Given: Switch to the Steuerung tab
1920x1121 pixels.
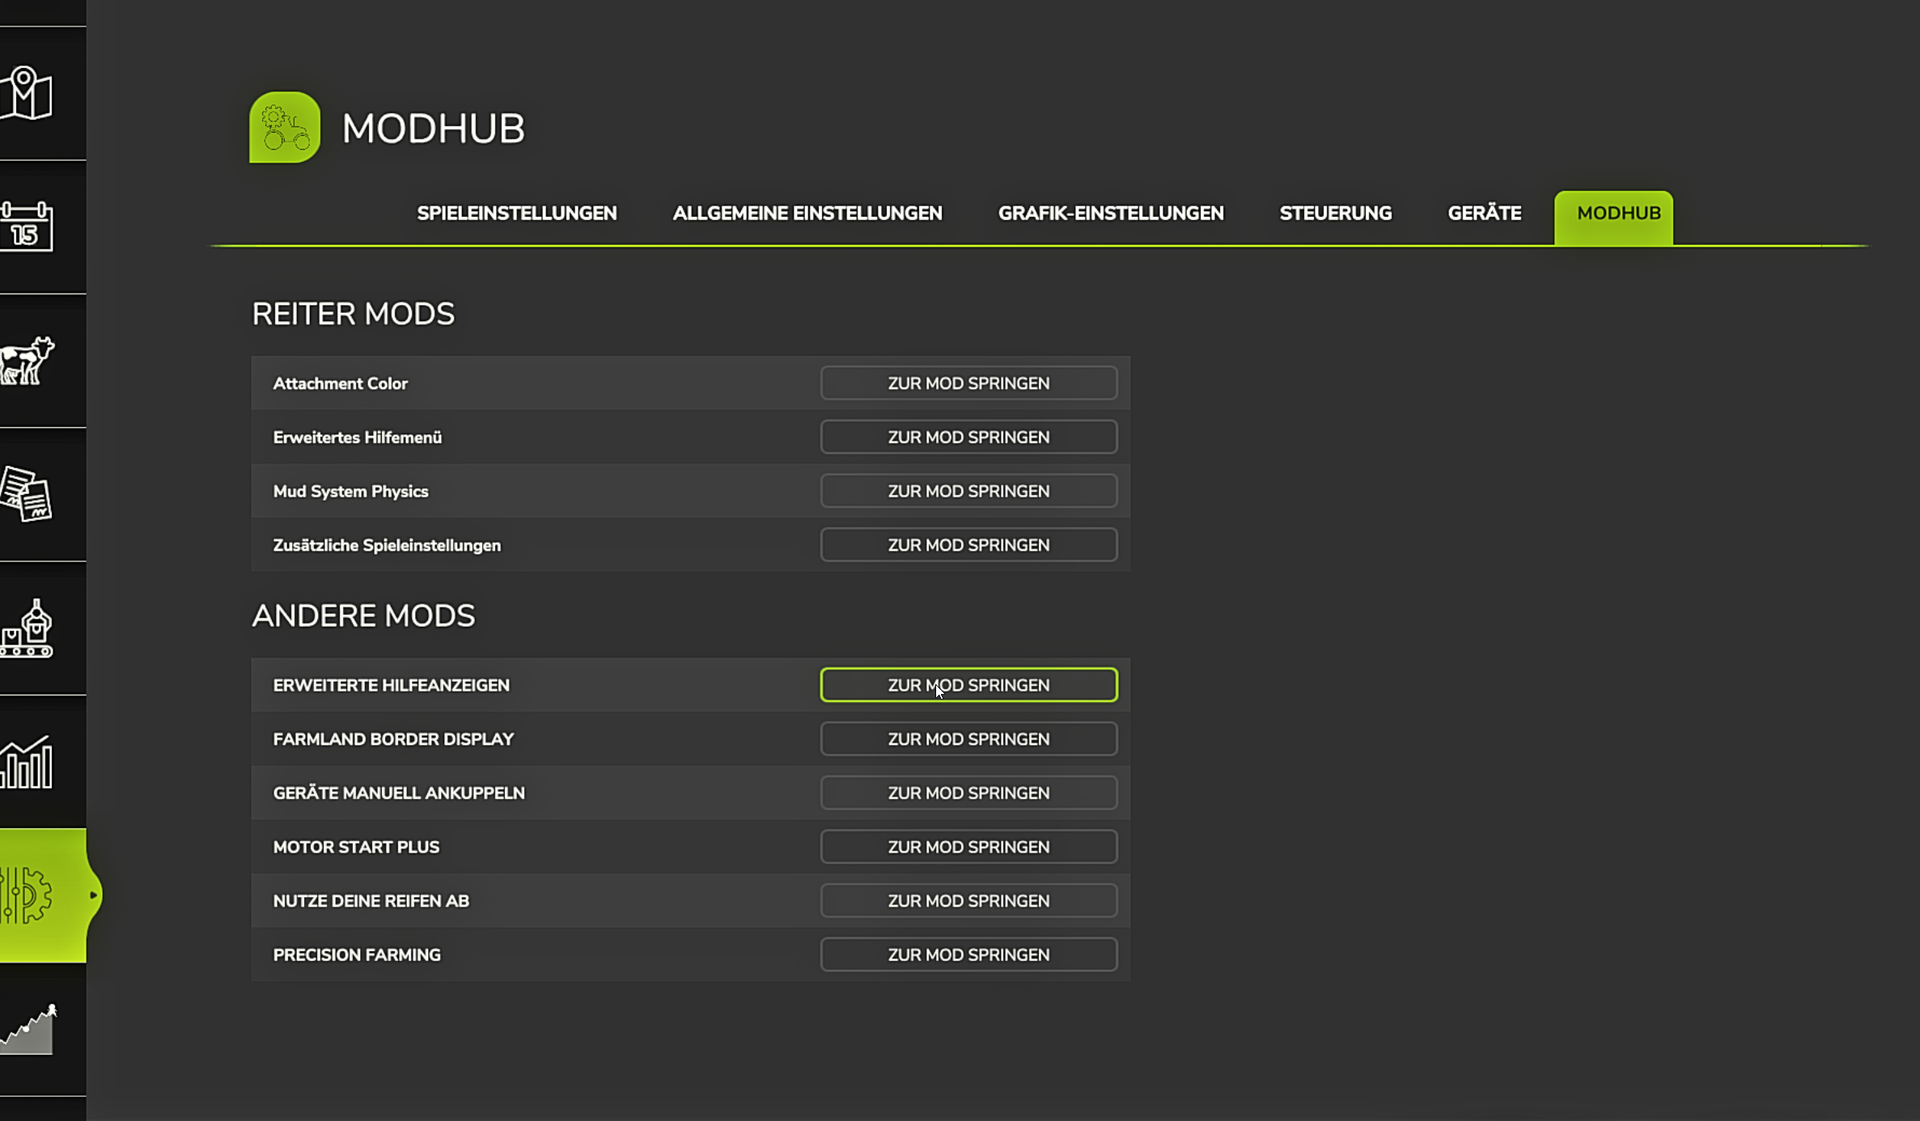Looking at the screenshot, I should point(1336,213).
